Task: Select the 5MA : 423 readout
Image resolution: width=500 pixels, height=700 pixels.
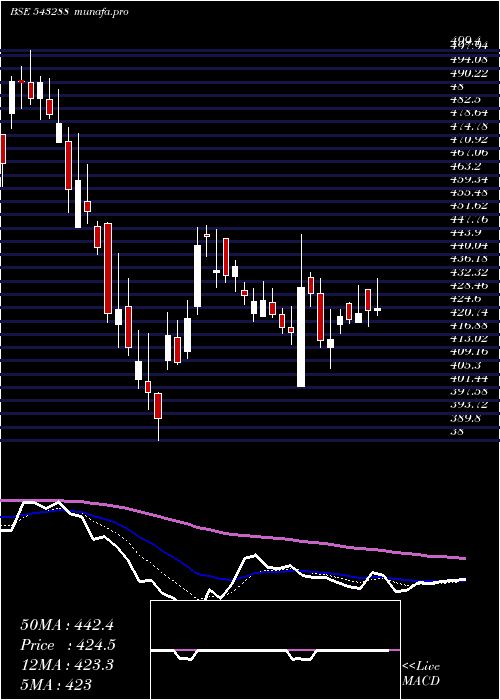Action: point(56,685)
